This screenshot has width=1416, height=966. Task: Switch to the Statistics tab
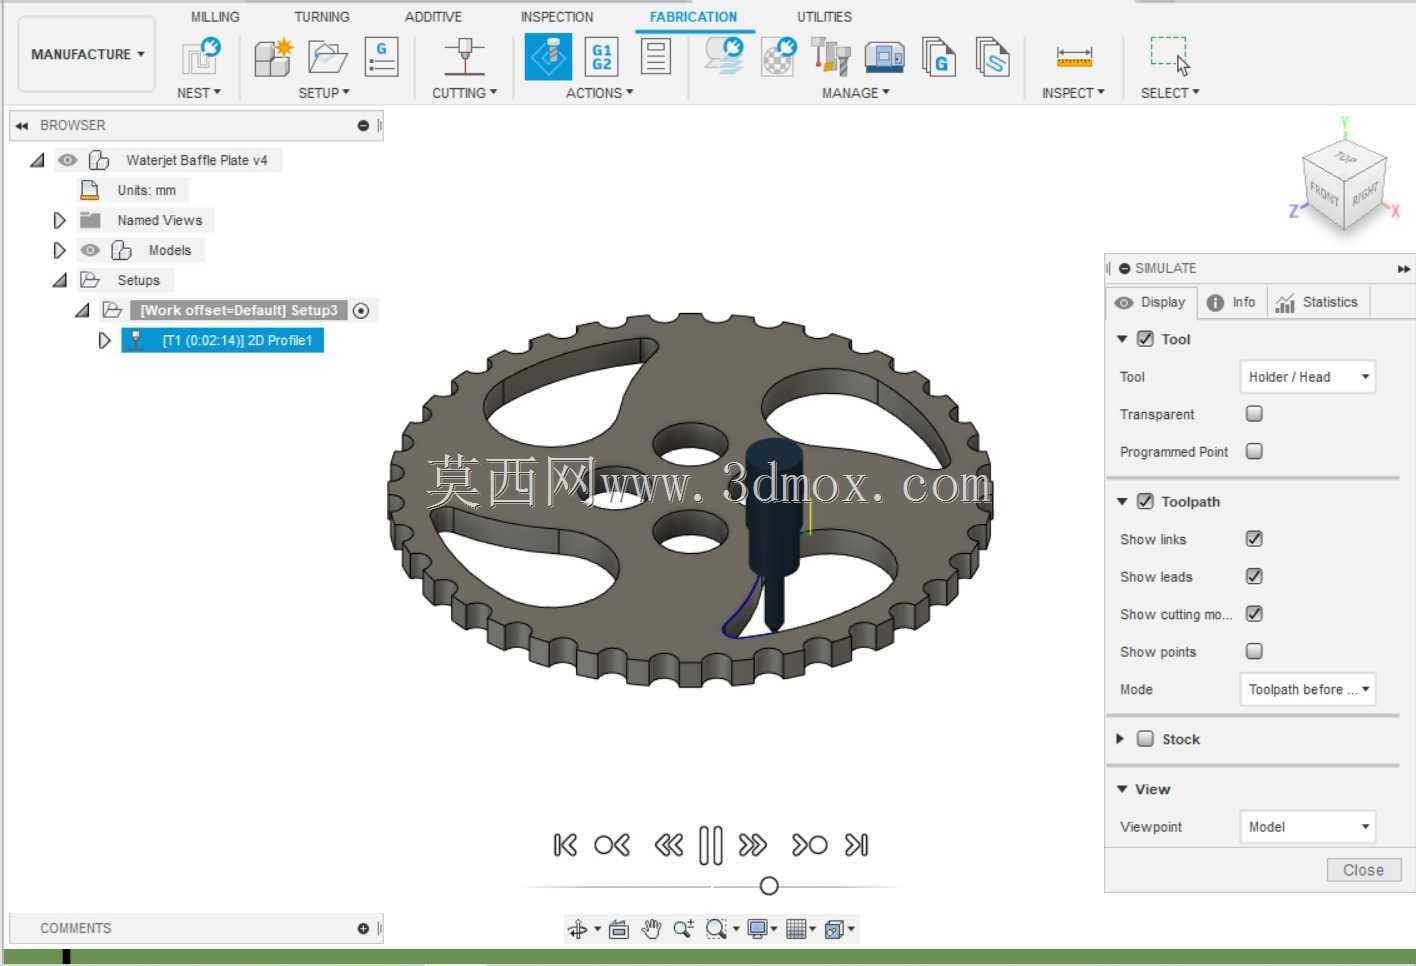(x=1317, y=302)
